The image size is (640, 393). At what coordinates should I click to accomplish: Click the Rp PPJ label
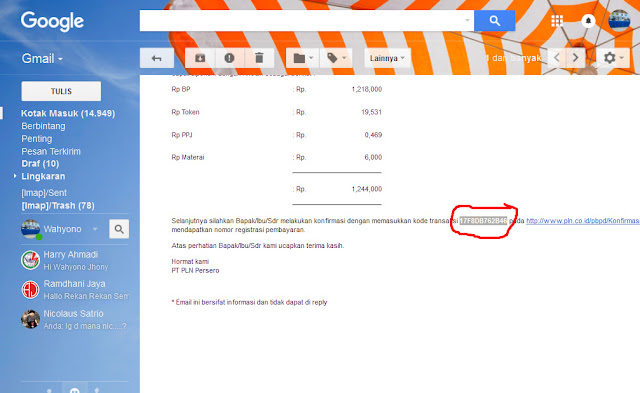click(x=182, y=135)
